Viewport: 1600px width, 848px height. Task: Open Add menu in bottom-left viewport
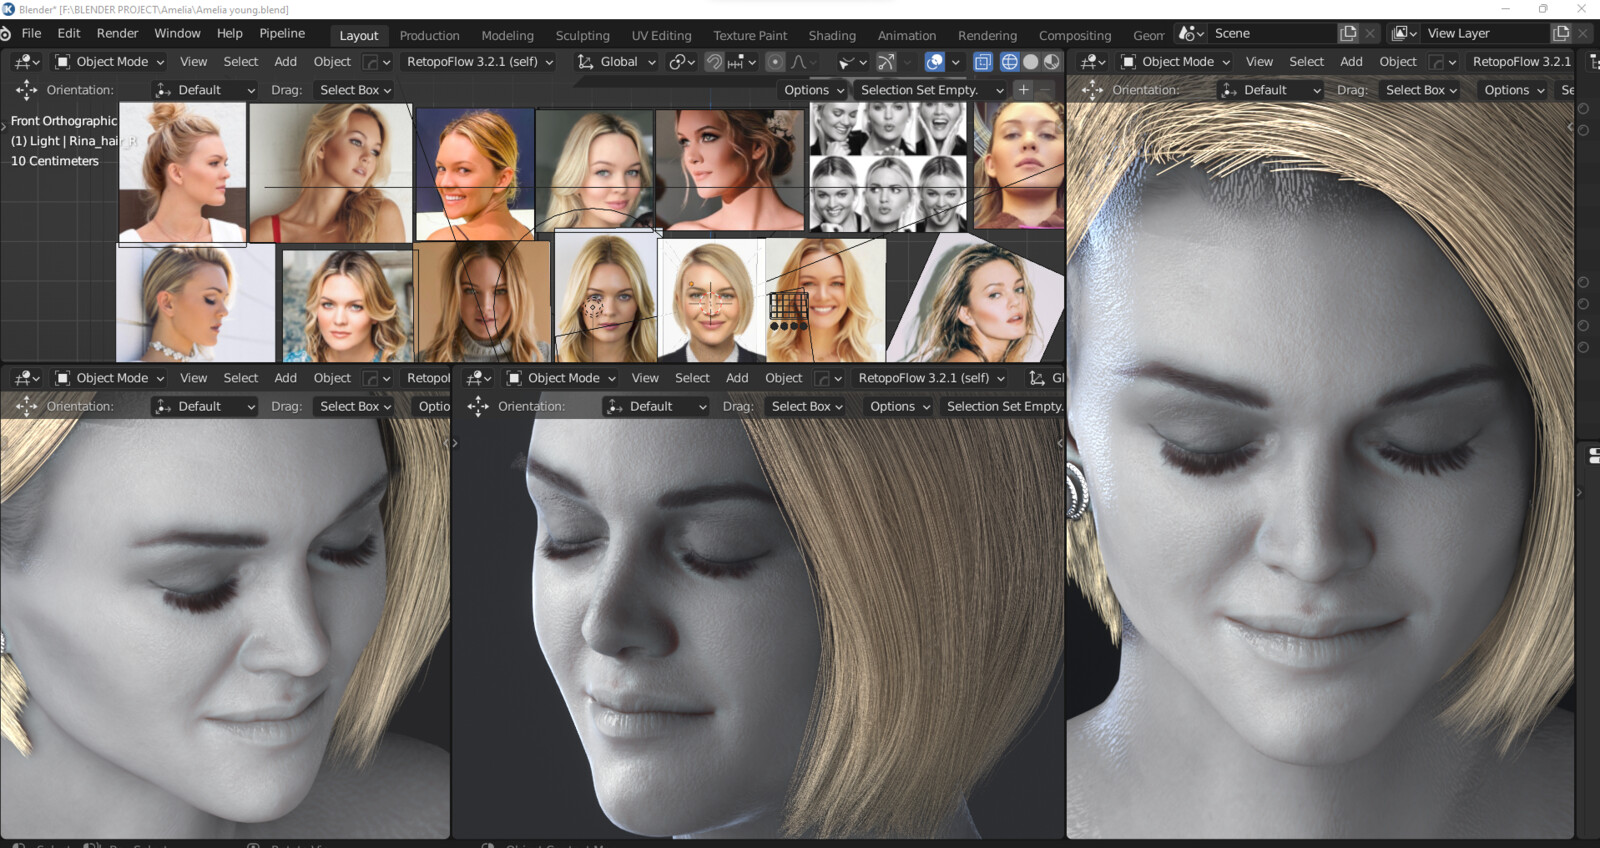click(x=285, y=378)
